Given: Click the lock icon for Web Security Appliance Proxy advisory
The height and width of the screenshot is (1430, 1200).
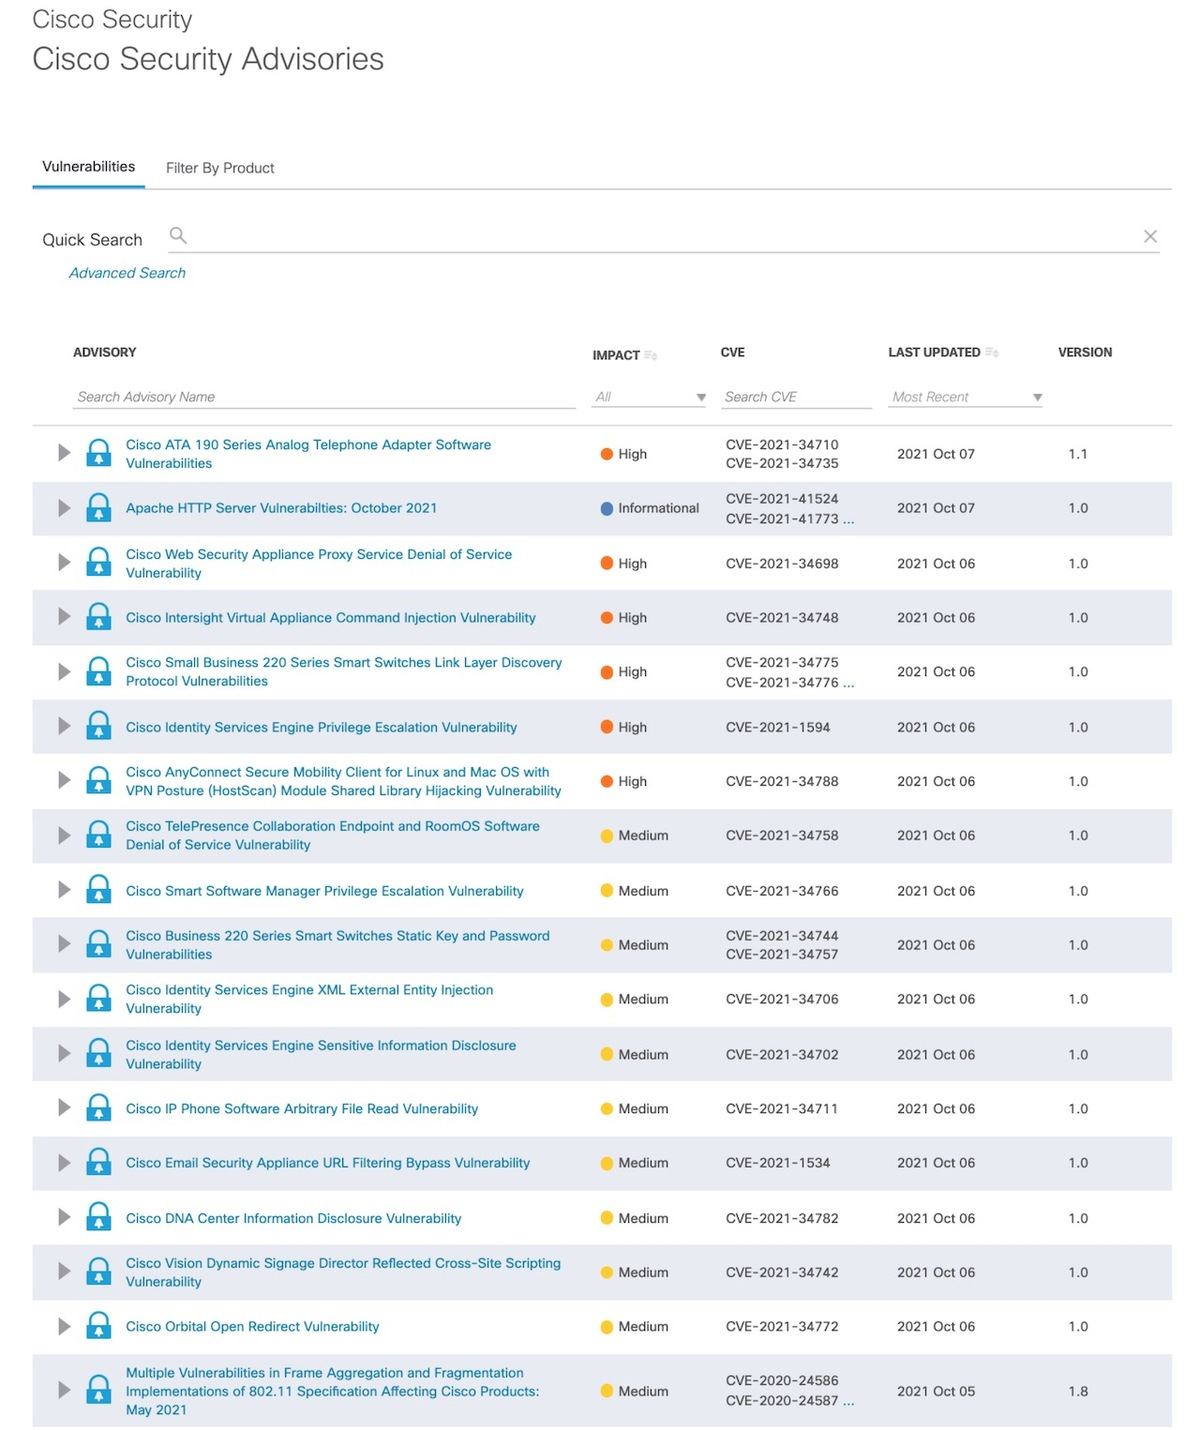Looking at the screenshot, I should (x=99, y=562).
